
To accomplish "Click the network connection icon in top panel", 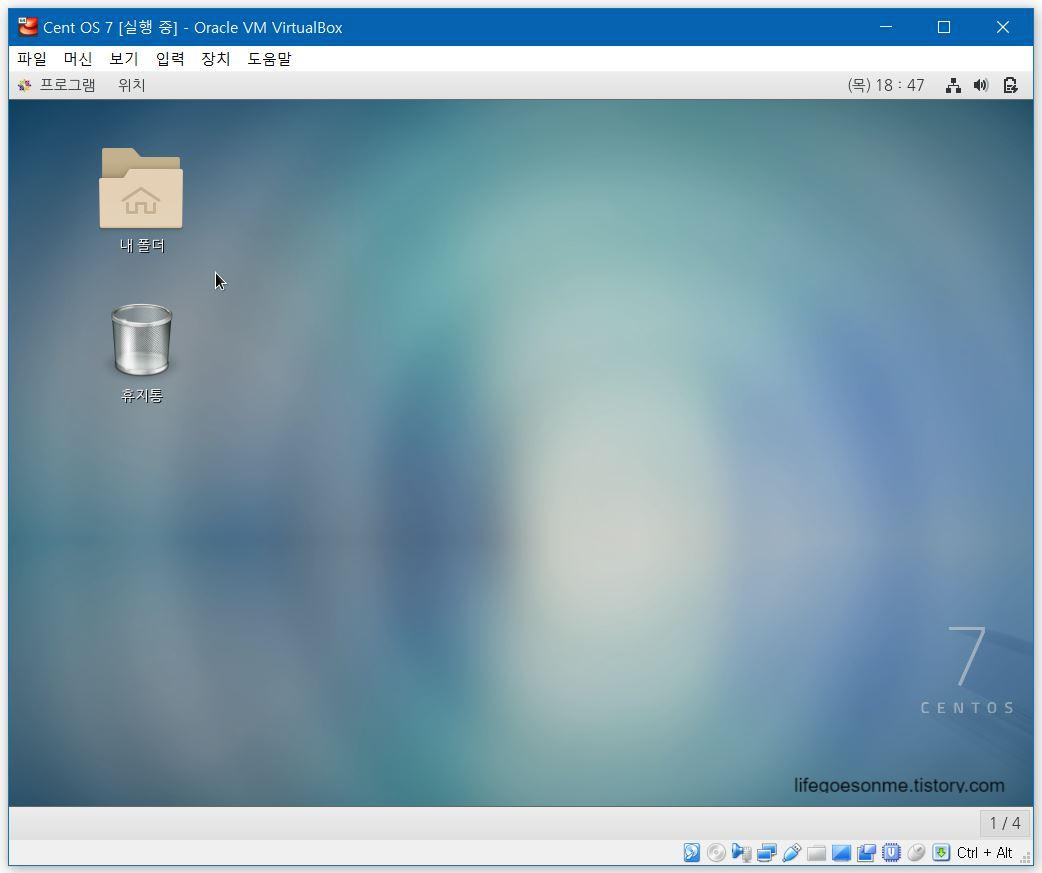I will click(954, 85).
